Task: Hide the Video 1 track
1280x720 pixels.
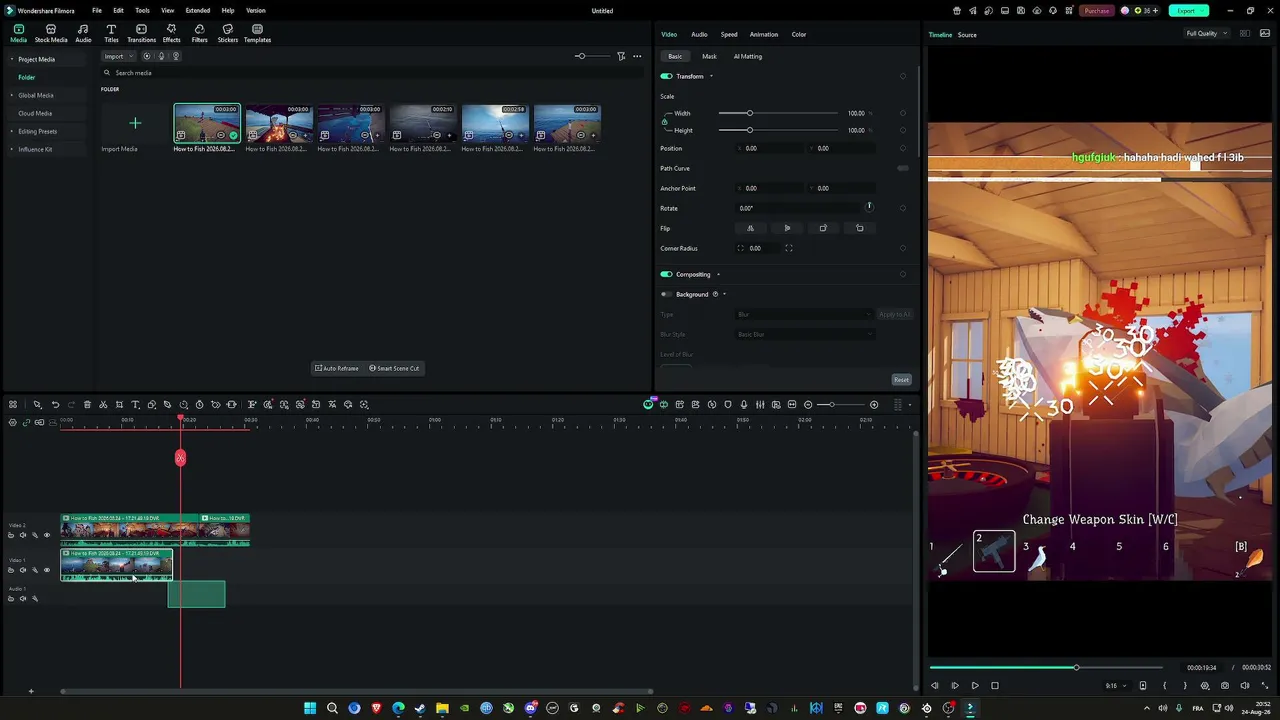Action: point(46,570)
